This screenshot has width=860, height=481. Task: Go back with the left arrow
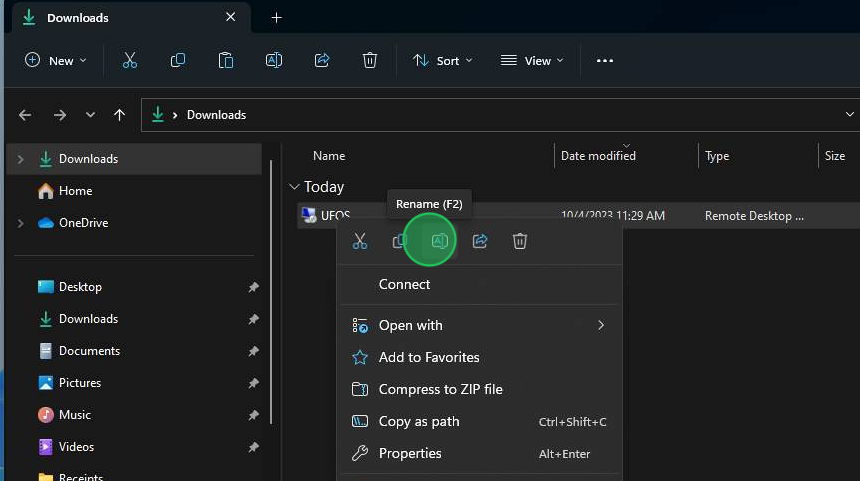[25, 115]
